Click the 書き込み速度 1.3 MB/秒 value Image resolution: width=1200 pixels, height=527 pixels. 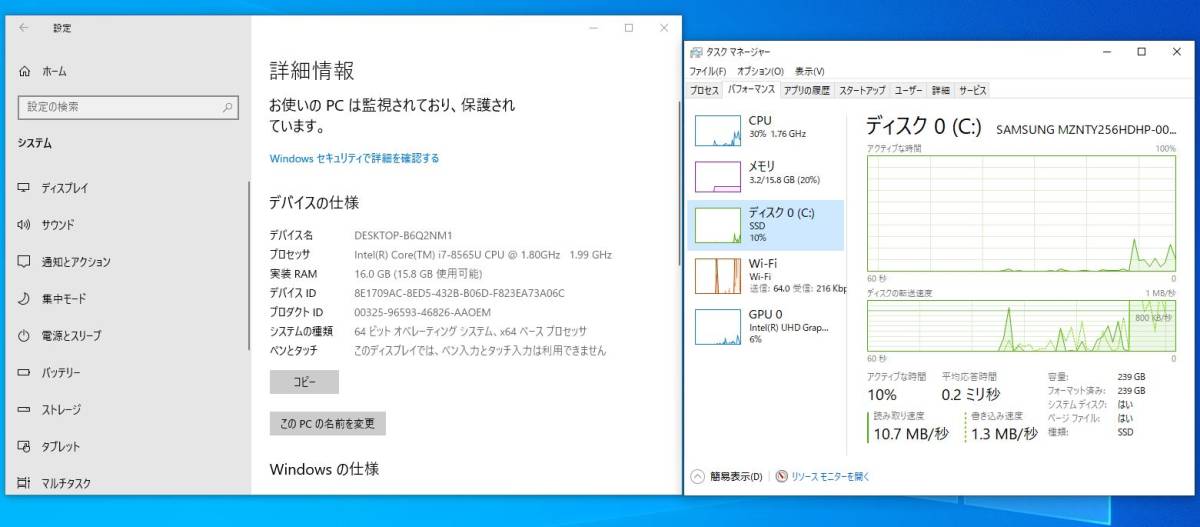click(1002, 433)
